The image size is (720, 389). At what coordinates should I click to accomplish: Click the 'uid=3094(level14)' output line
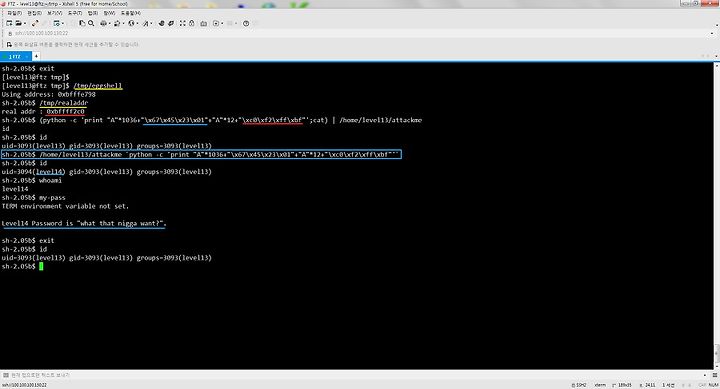[107, 172]
